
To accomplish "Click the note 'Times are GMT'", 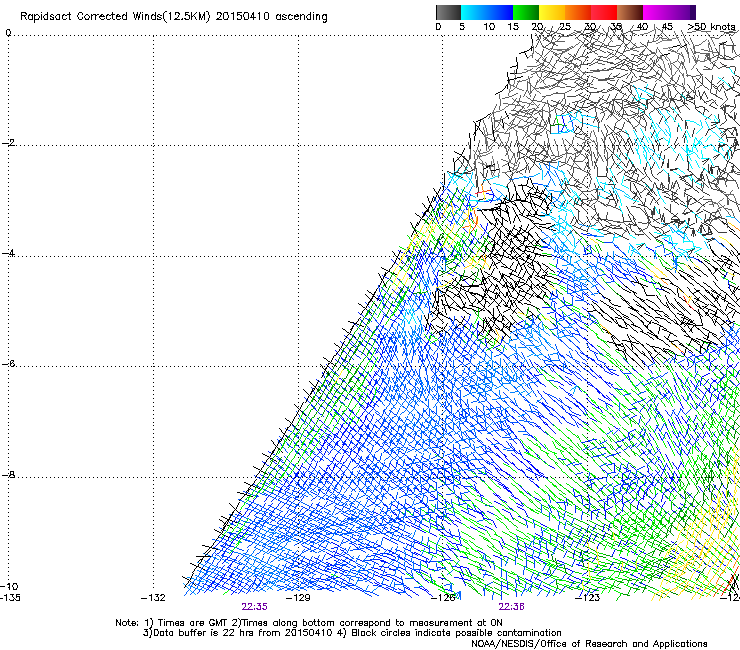I will (x=192, y=623).
